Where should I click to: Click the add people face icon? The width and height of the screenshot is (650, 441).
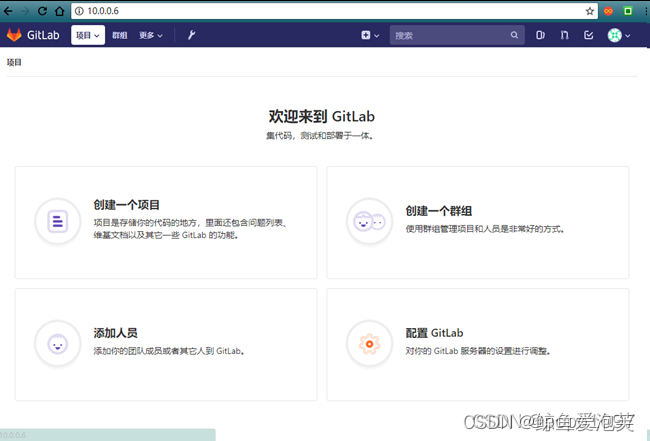58,344
